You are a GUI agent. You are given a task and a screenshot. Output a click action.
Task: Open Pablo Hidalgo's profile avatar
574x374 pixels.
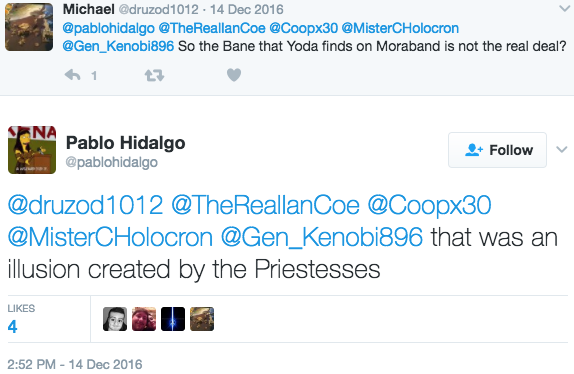(x=32, y=150)
